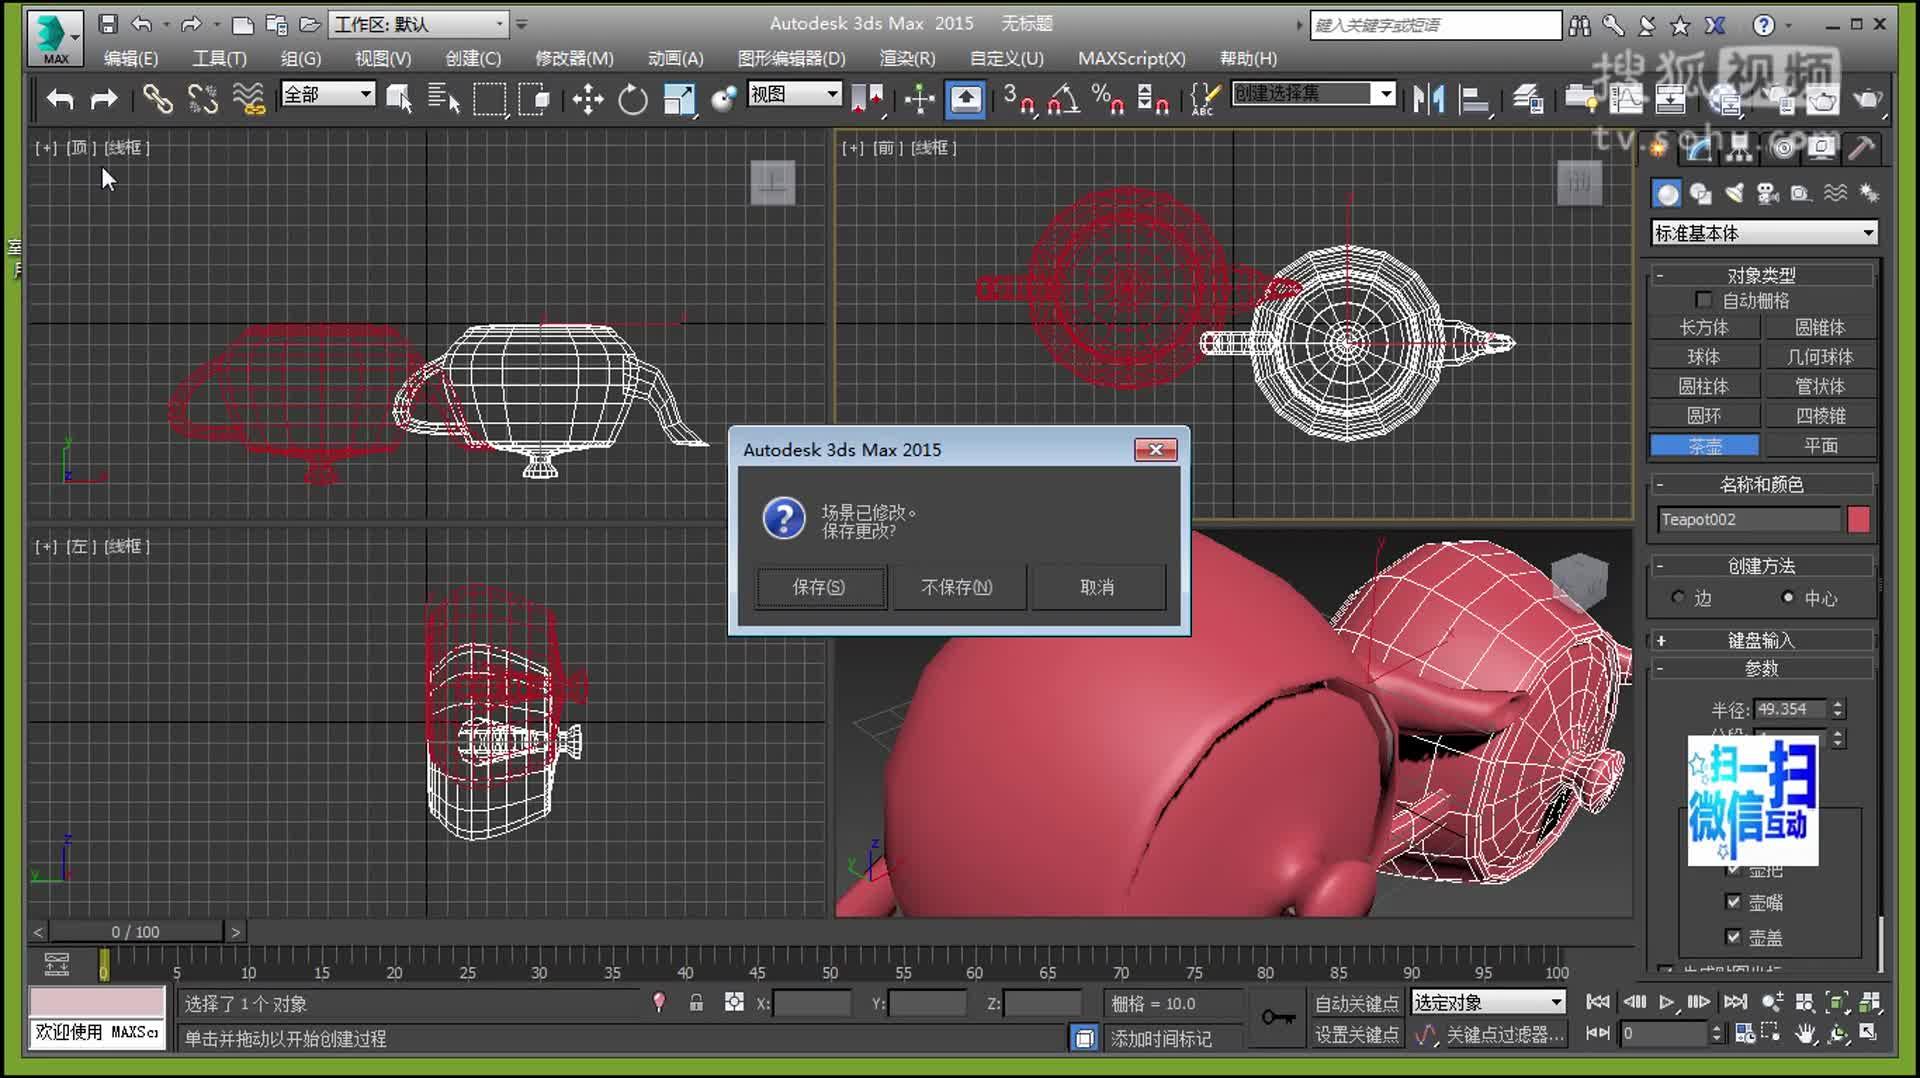The width and height of the screenshot is (1920, 1078).
Task: Select the 边 creation method radio button
Action: tap(1678, 597)
